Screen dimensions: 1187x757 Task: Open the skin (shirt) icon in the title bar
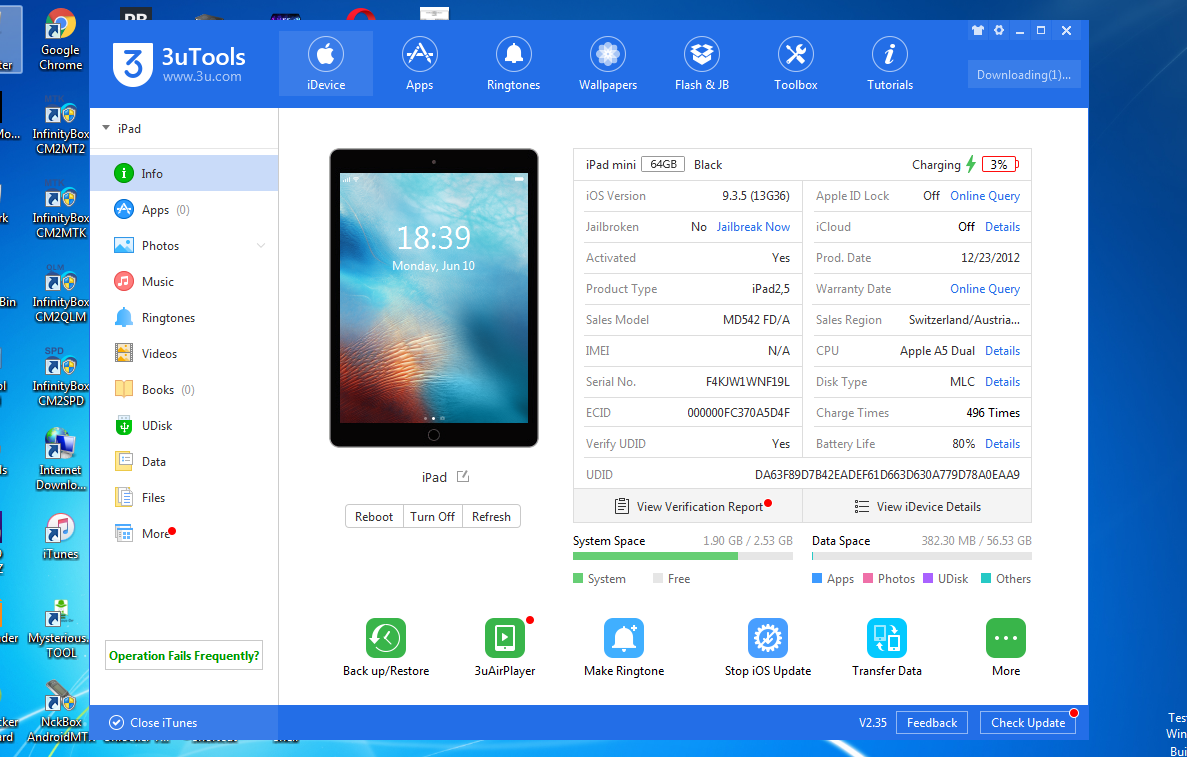(x=977, y=30)
